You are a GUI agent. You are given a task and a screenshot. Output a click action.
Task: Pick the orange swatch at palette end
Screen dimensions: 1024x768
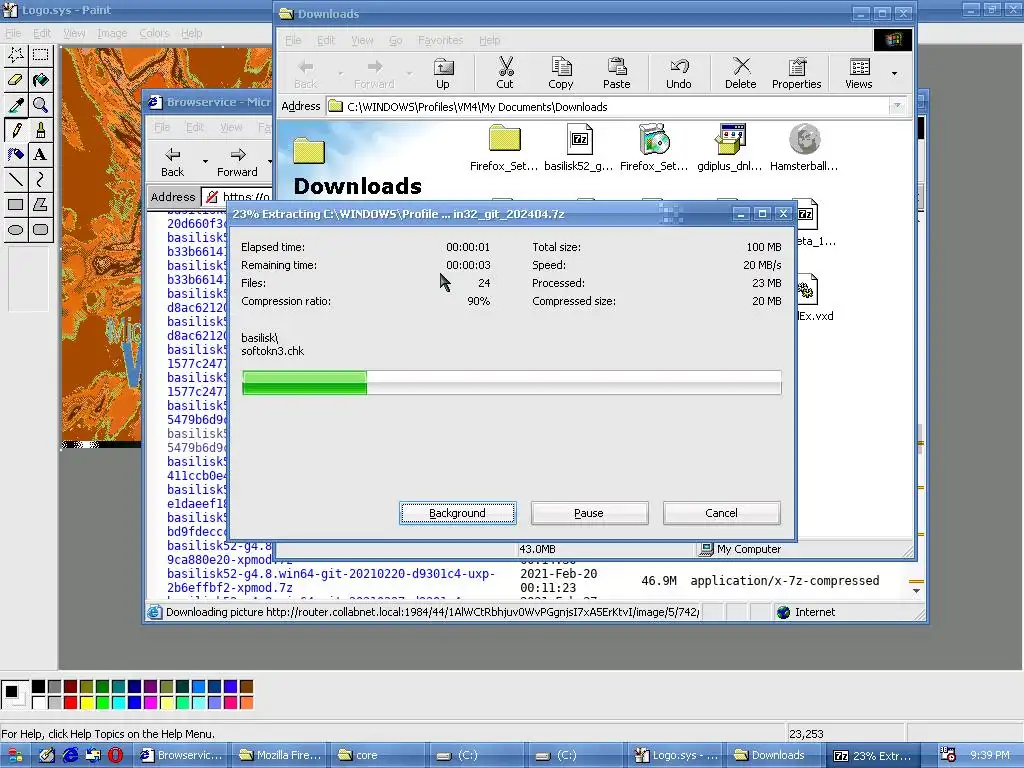pyautogui.click(x=246, y=703)
